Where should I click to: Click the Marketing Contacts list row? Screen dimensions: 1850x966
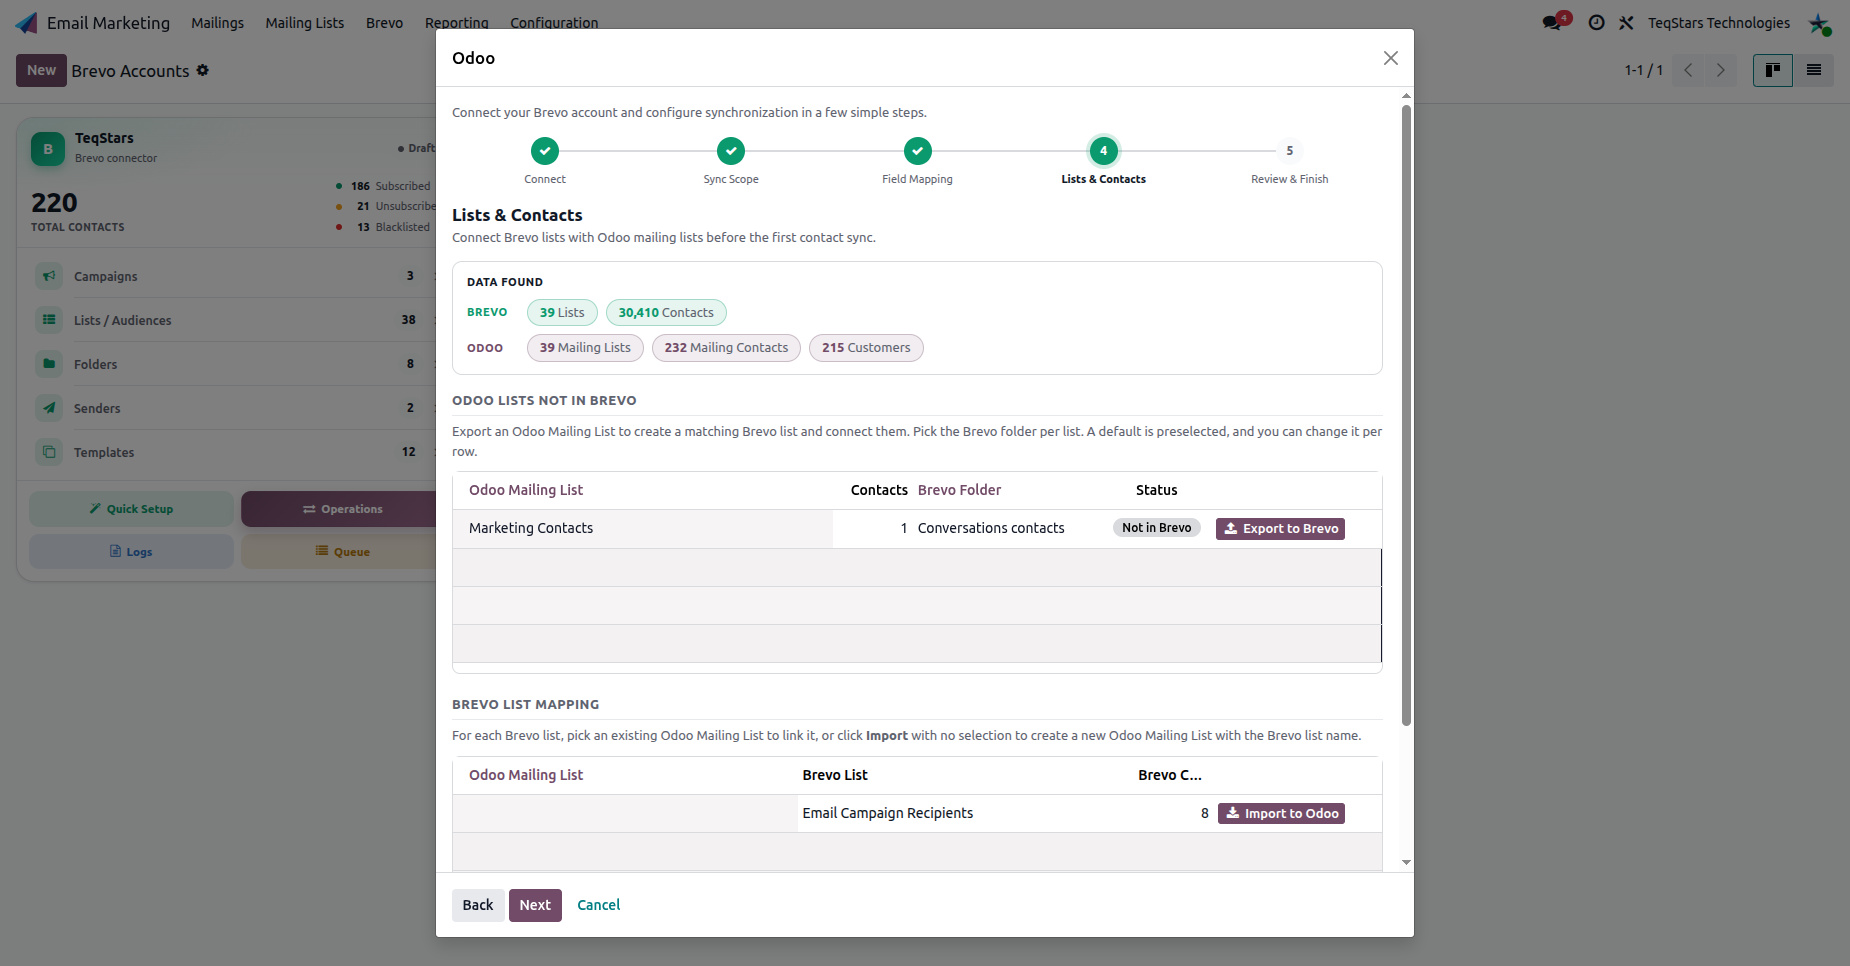(x=917, y=529)
